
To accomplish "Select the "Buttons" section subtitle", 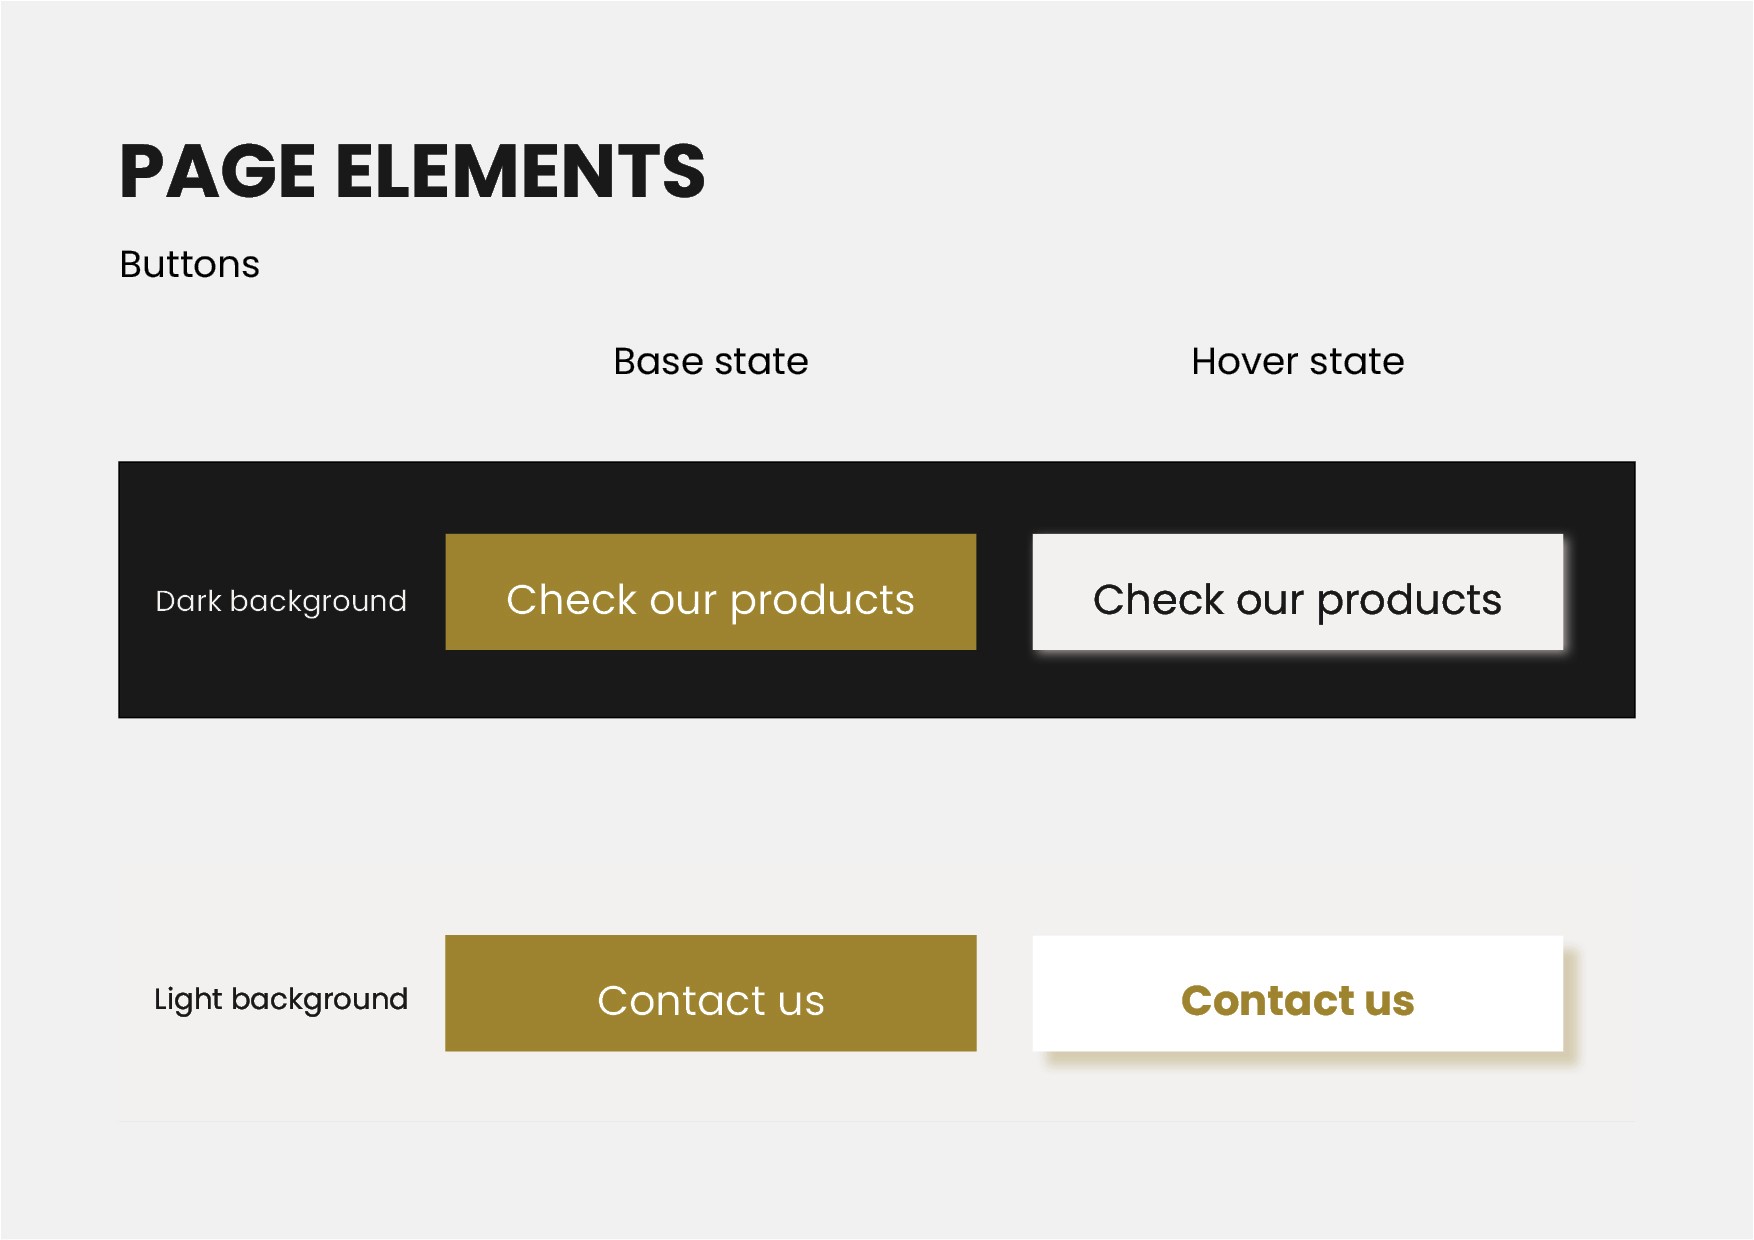I will 189,265.
